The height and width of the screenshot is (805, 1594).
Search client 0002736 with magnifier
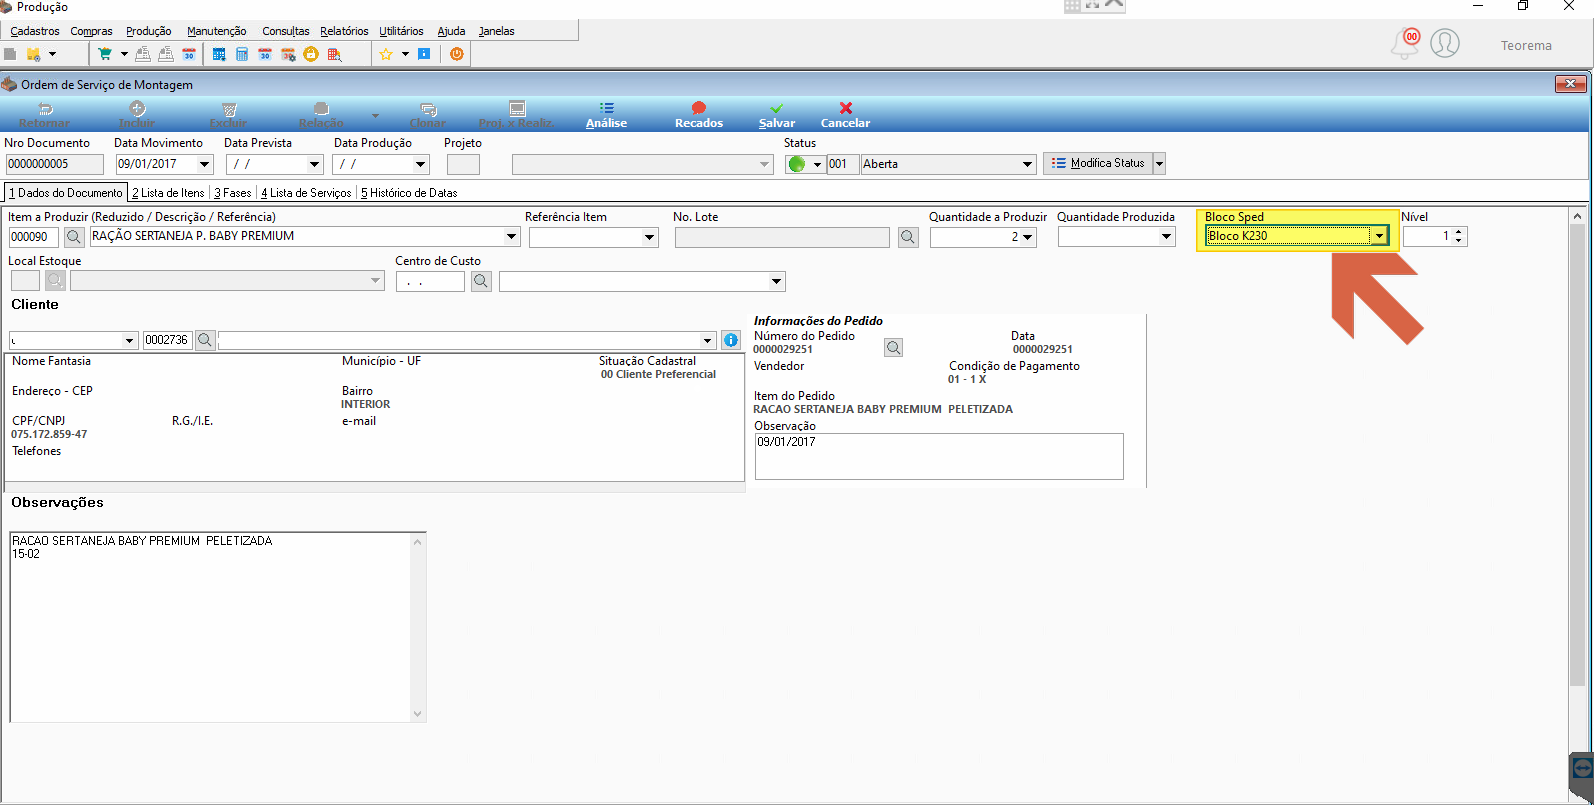[205, 340]
